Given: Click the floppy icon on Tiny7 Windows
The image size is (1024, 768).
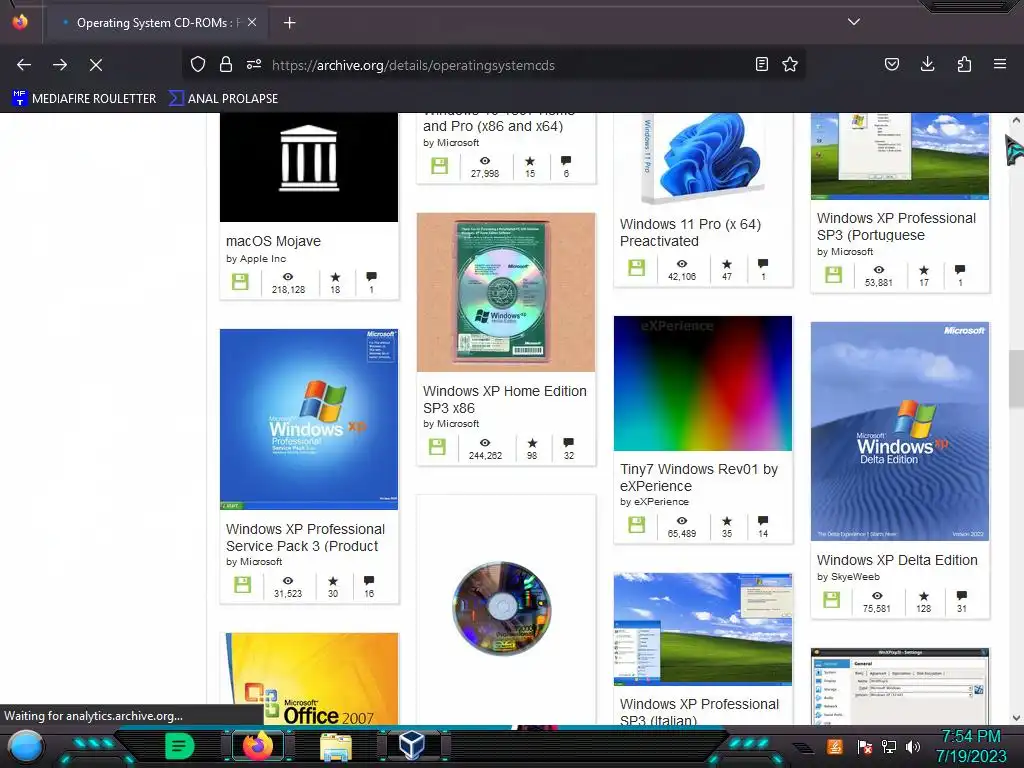Looking at the screenshot, I should tap(636, 524).
